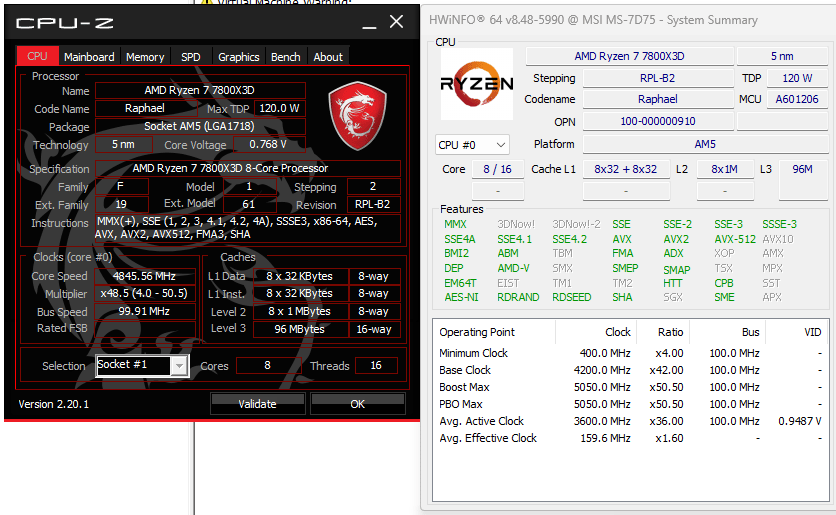836x515 pixels.
Task: Click the HWiNFO System Summary title bar
Action: [629, 20]
